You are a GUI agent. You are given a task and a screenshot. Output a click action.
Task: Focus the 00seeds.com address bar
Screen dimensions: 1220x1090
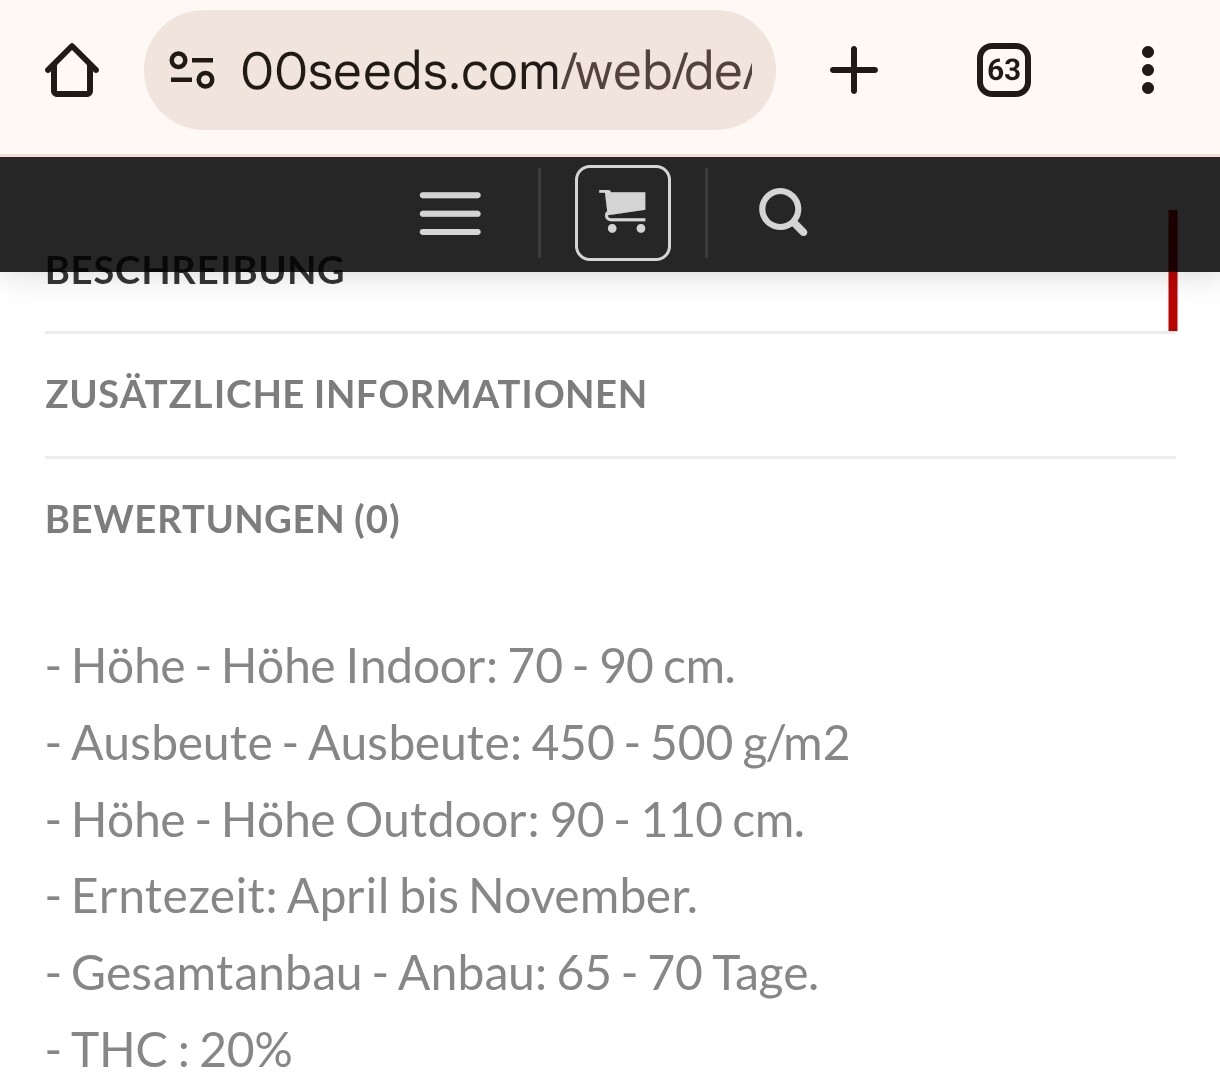(x=495, y=71)
